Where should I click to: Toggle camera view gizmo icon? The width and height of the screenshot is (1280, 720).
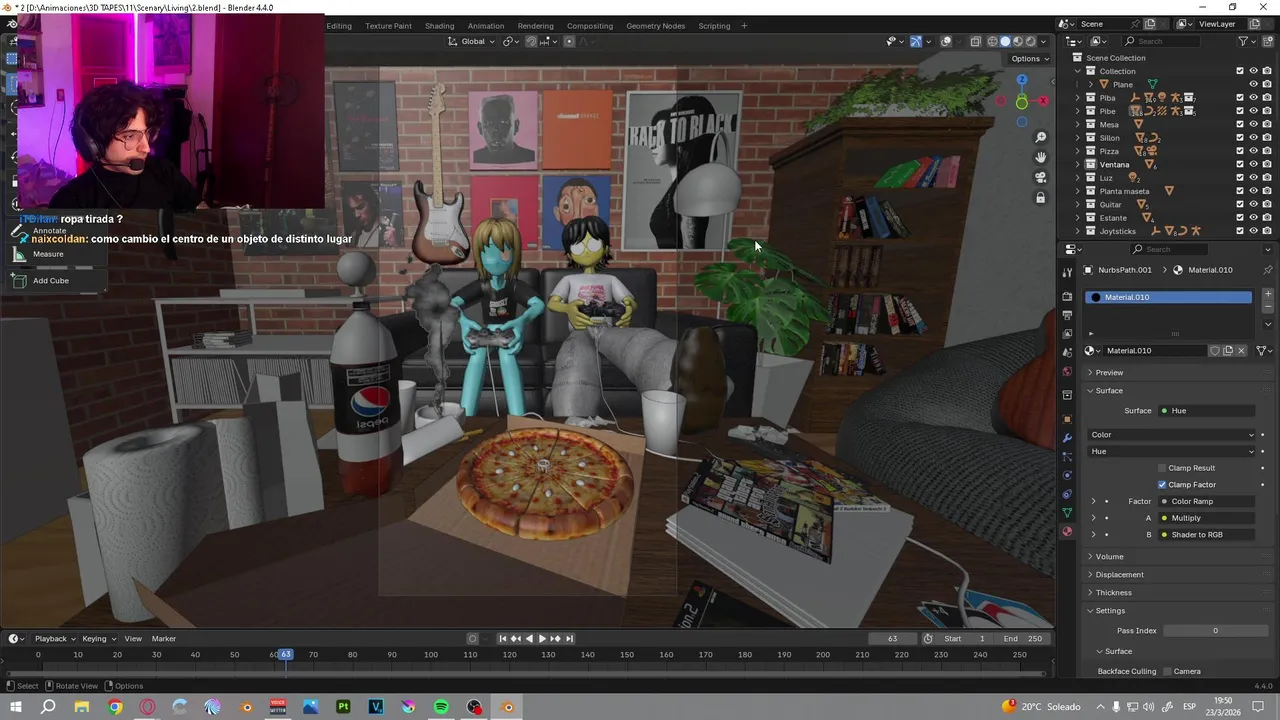(x=1041, y=178)
